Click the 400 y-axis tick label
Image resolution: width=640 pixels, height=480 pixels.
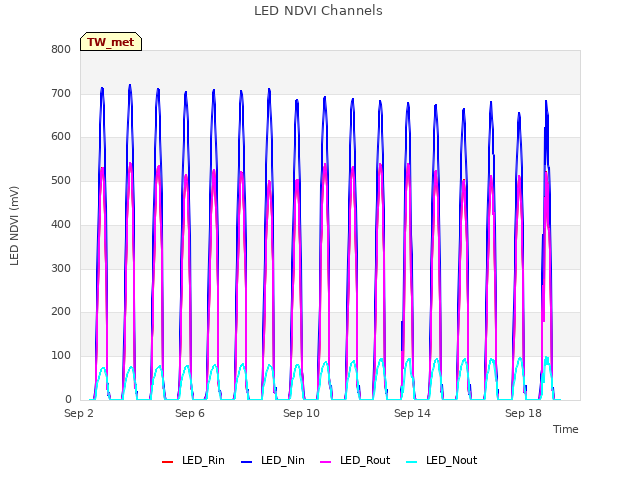[x=61, y=224]
